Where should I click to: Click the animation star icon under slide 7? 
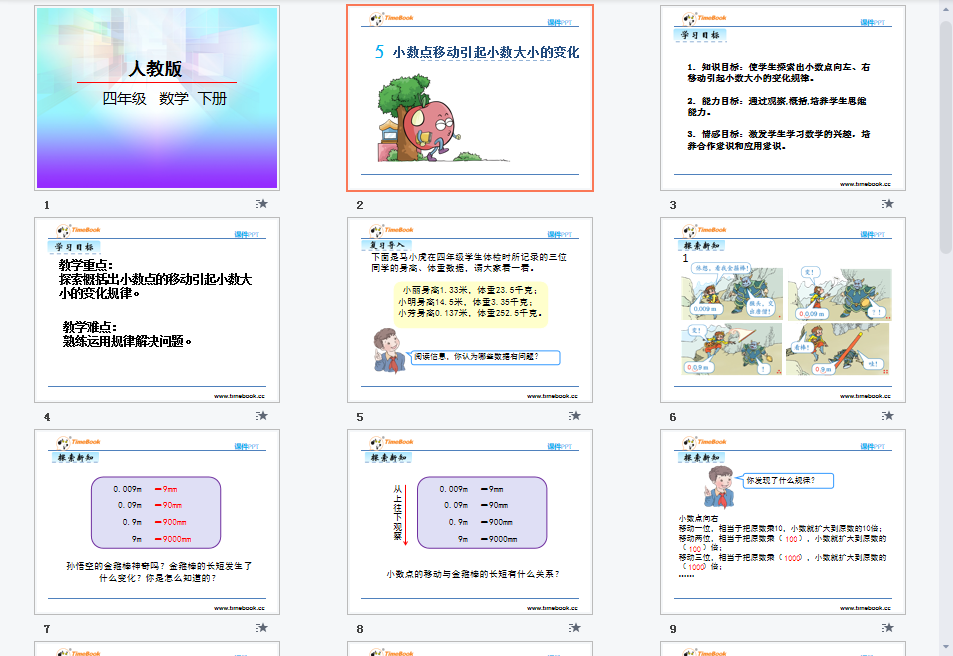(x=262, y=627)
